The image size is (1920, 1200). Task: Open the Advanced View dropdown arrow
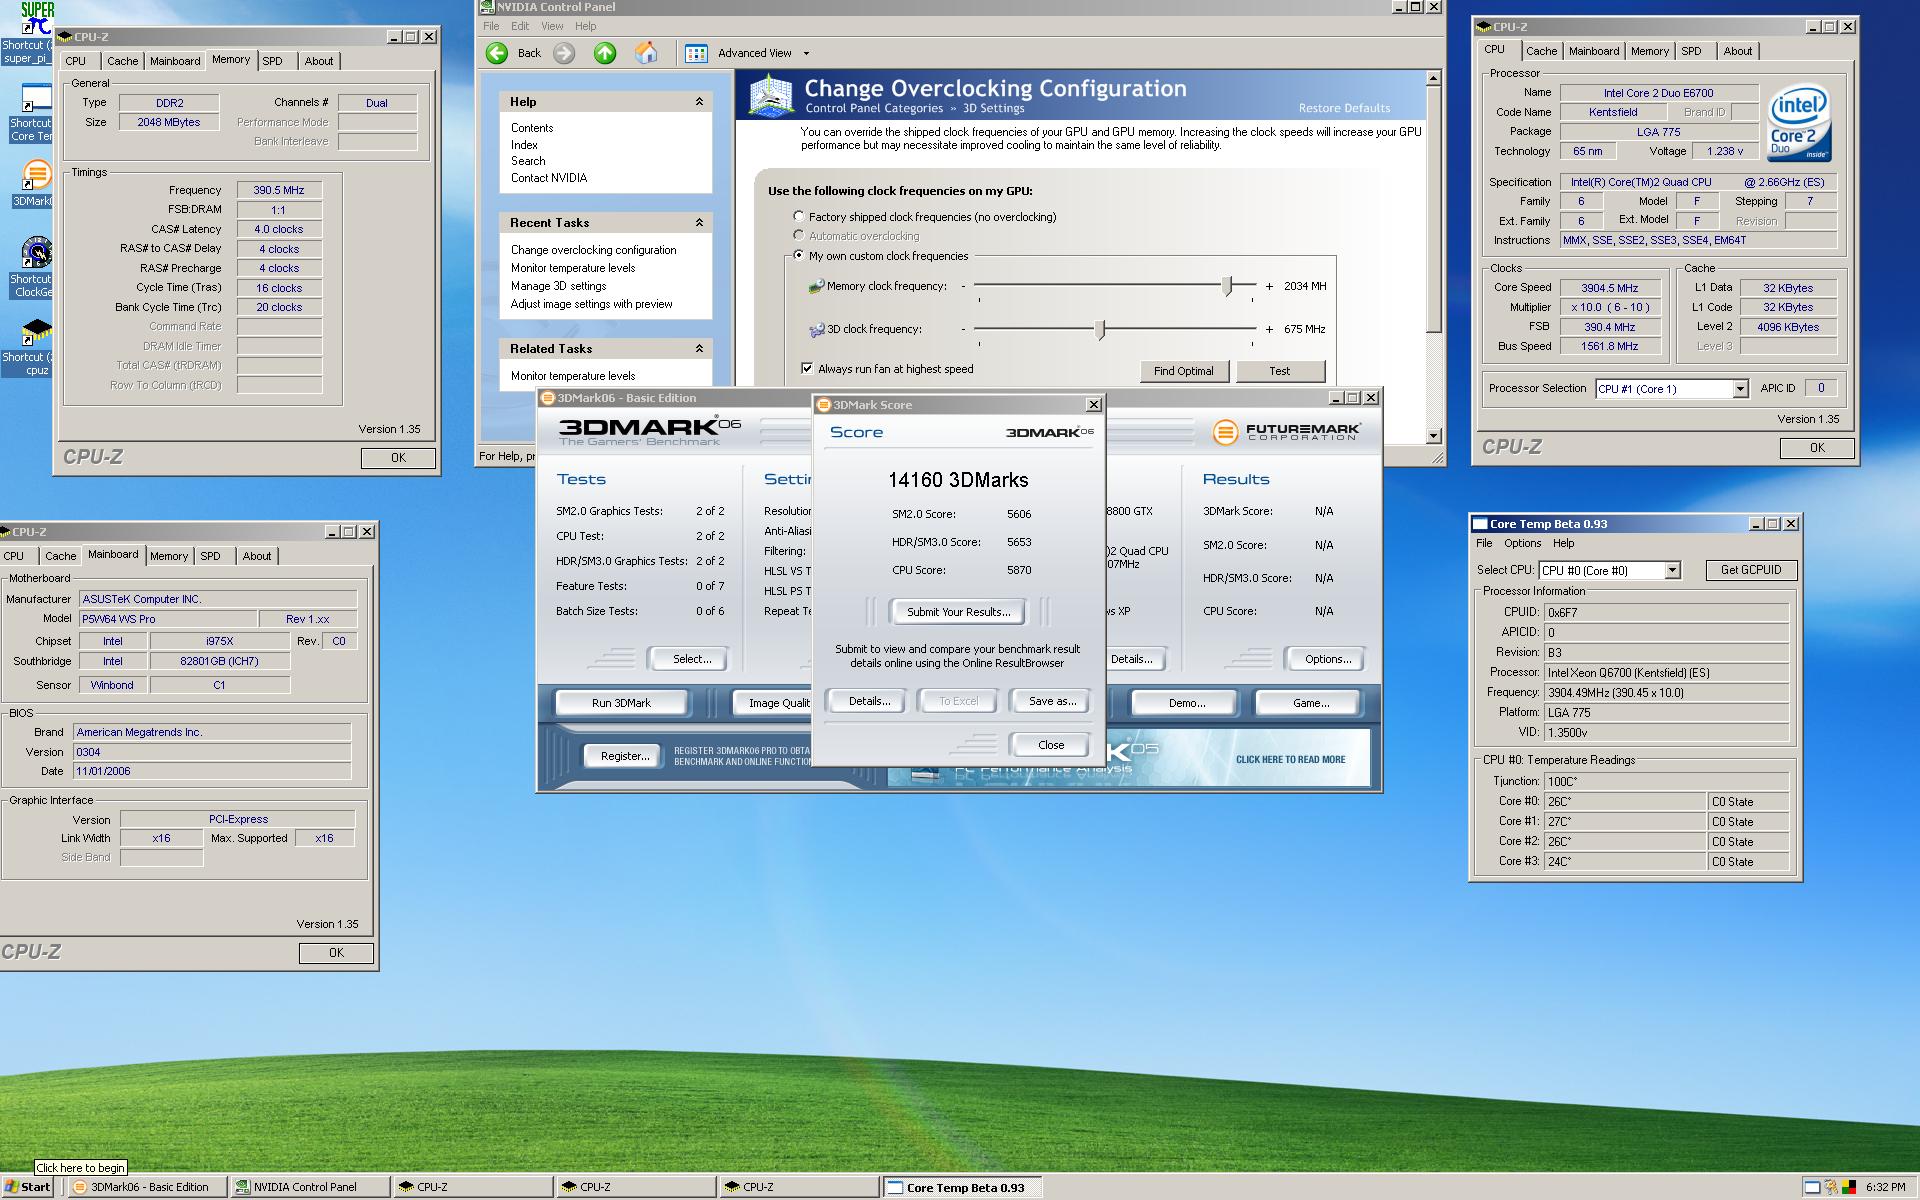click(806, 54)
